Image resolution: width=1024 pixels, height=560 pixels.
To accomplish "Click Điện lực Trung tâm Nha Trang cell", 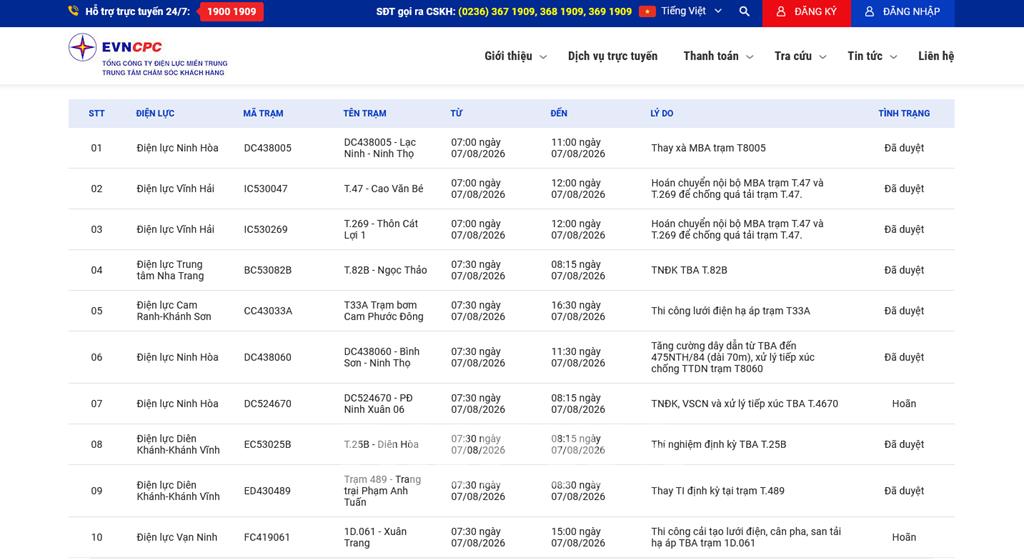I will click(170, 270).
